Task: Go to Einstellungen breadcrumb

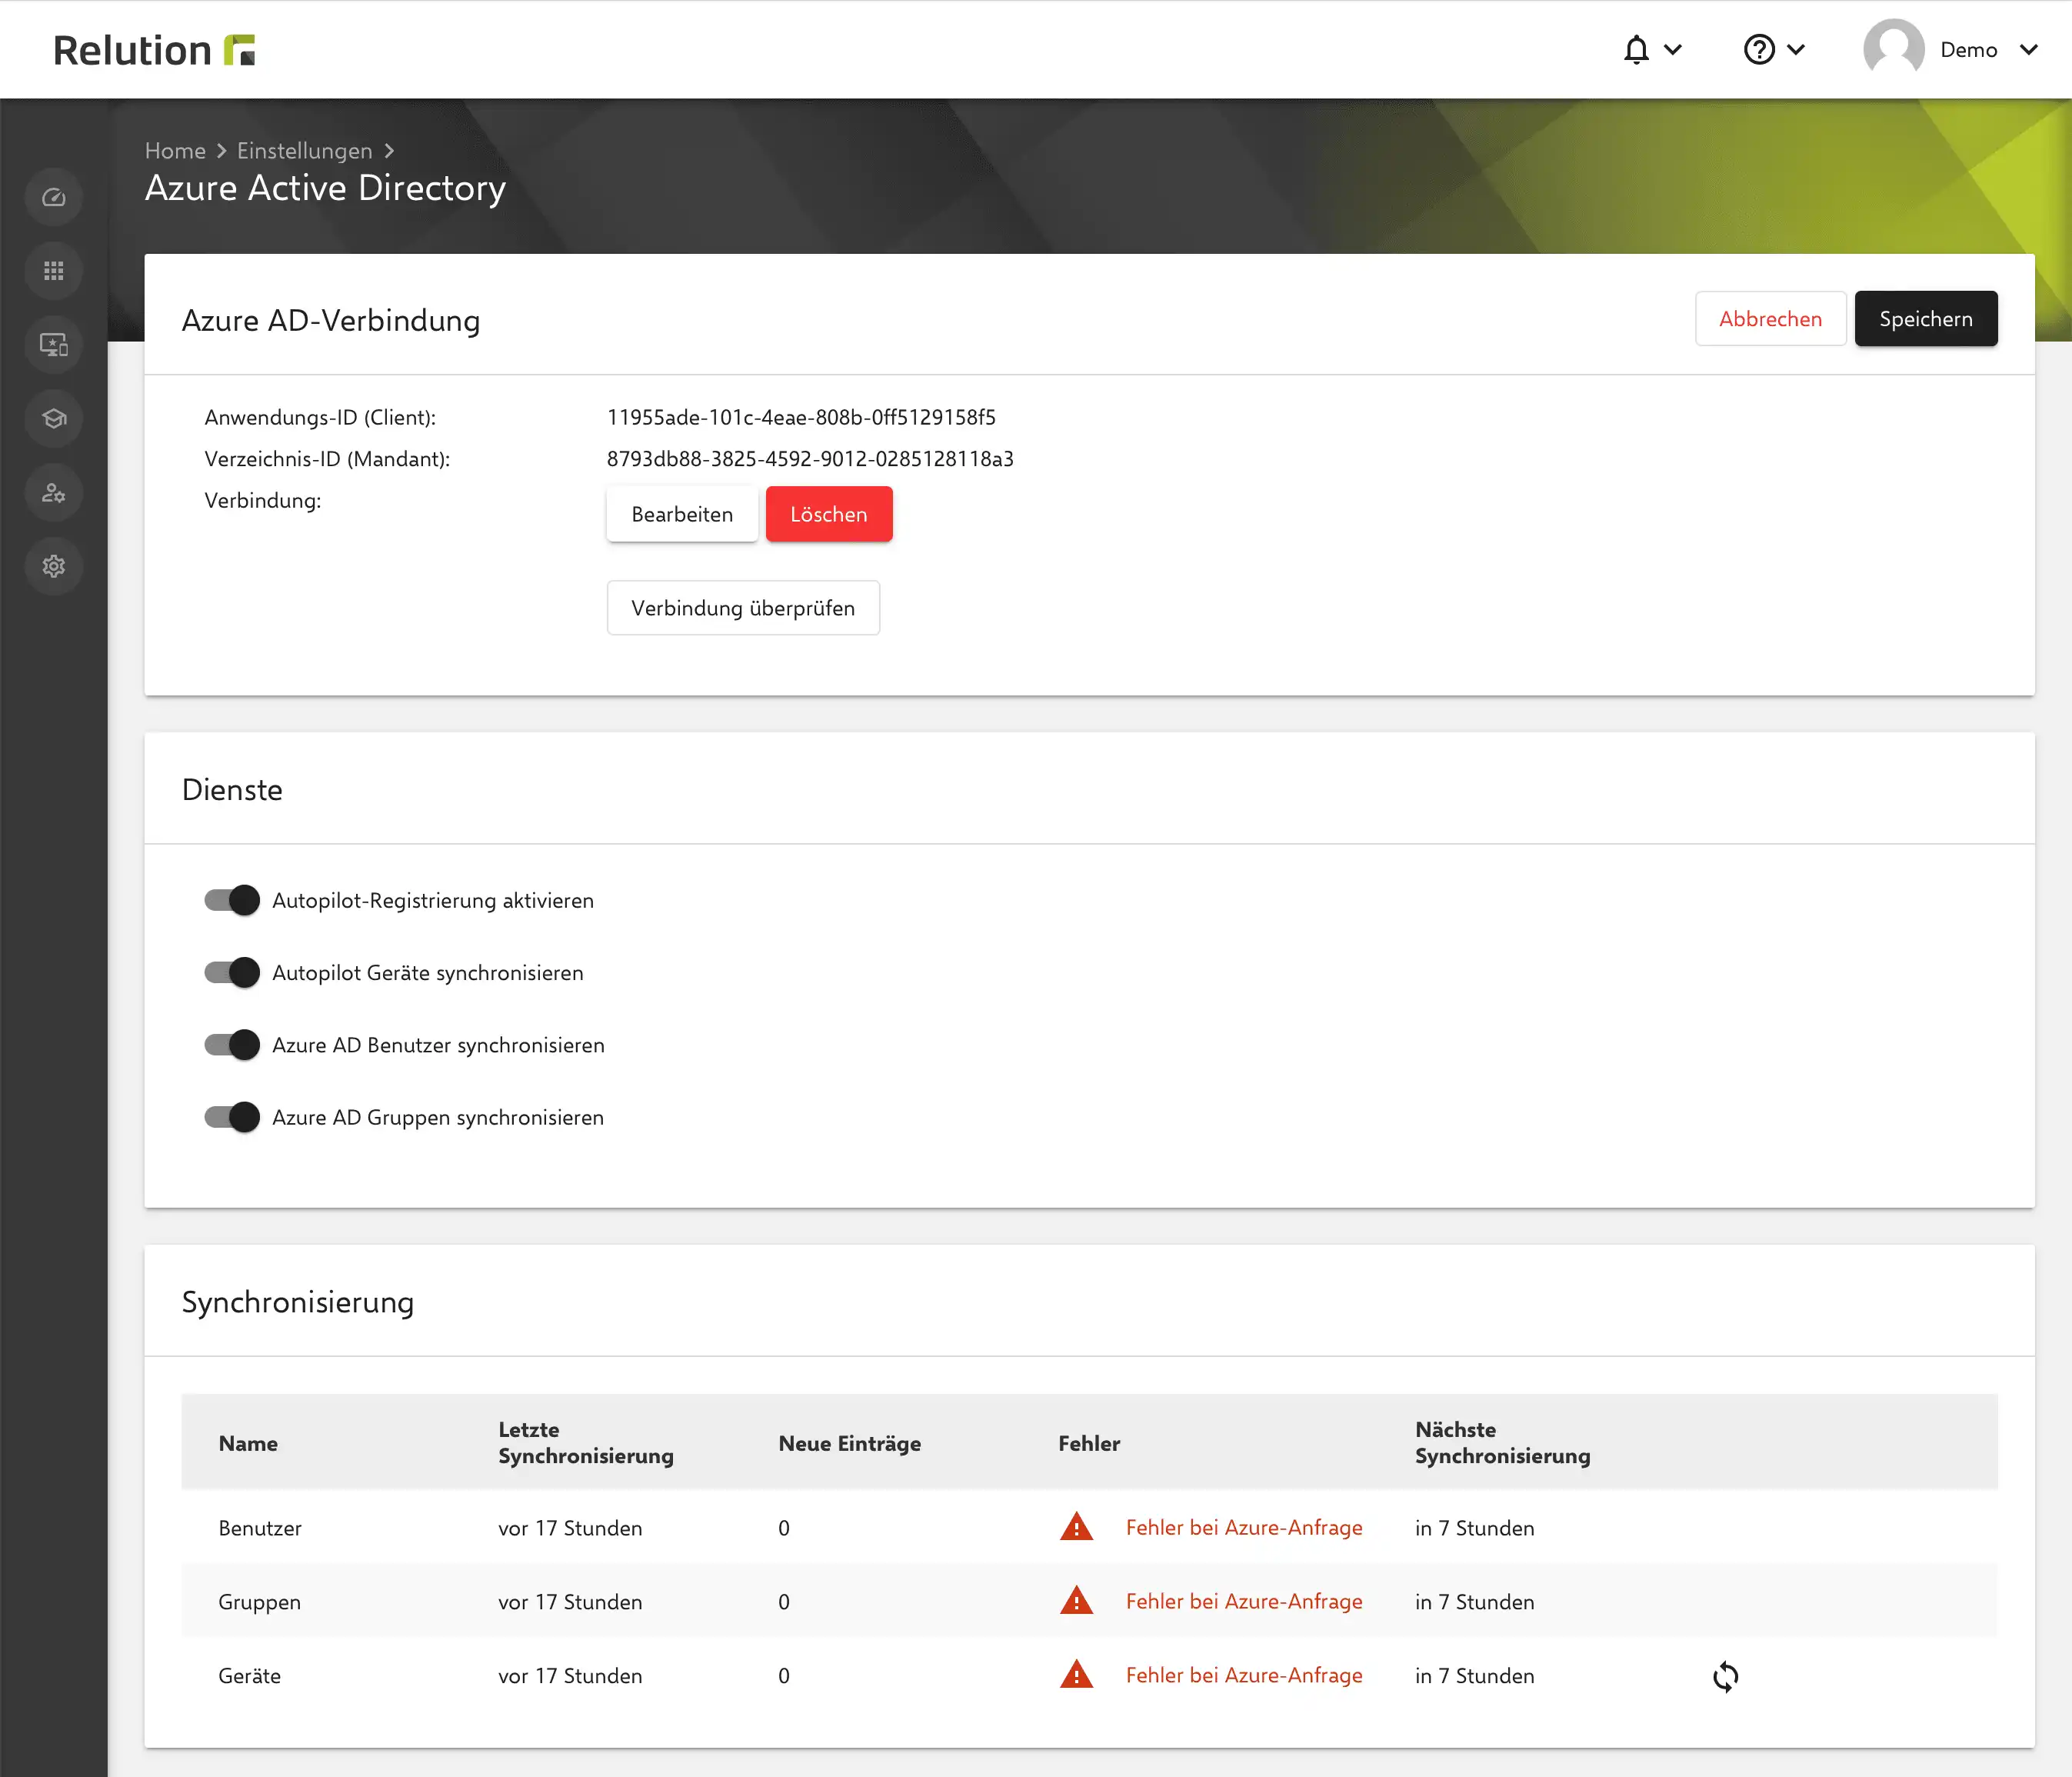Action: 304,150
